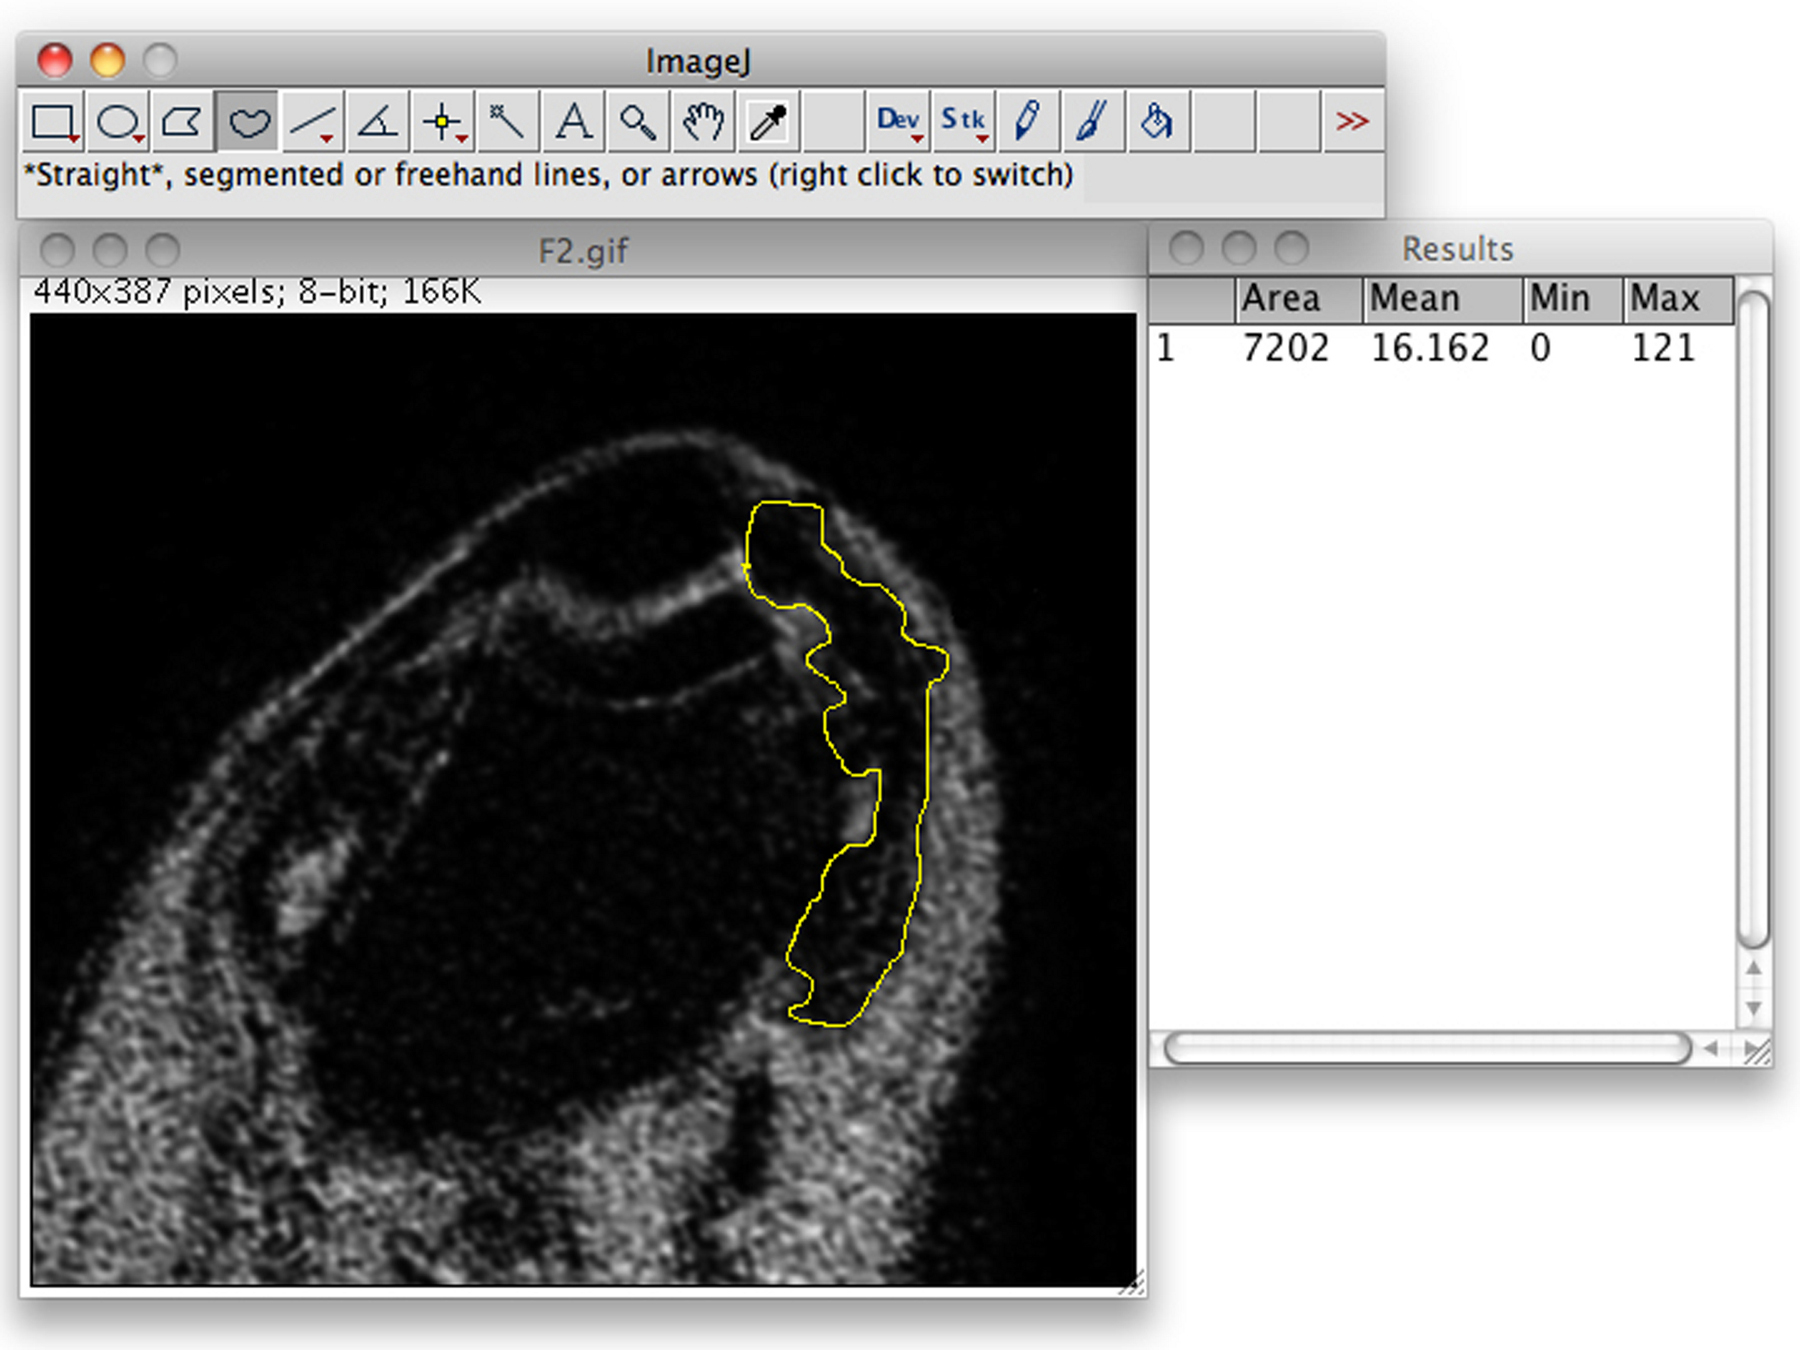Click the Min column header in Results

click(1573, 299)
